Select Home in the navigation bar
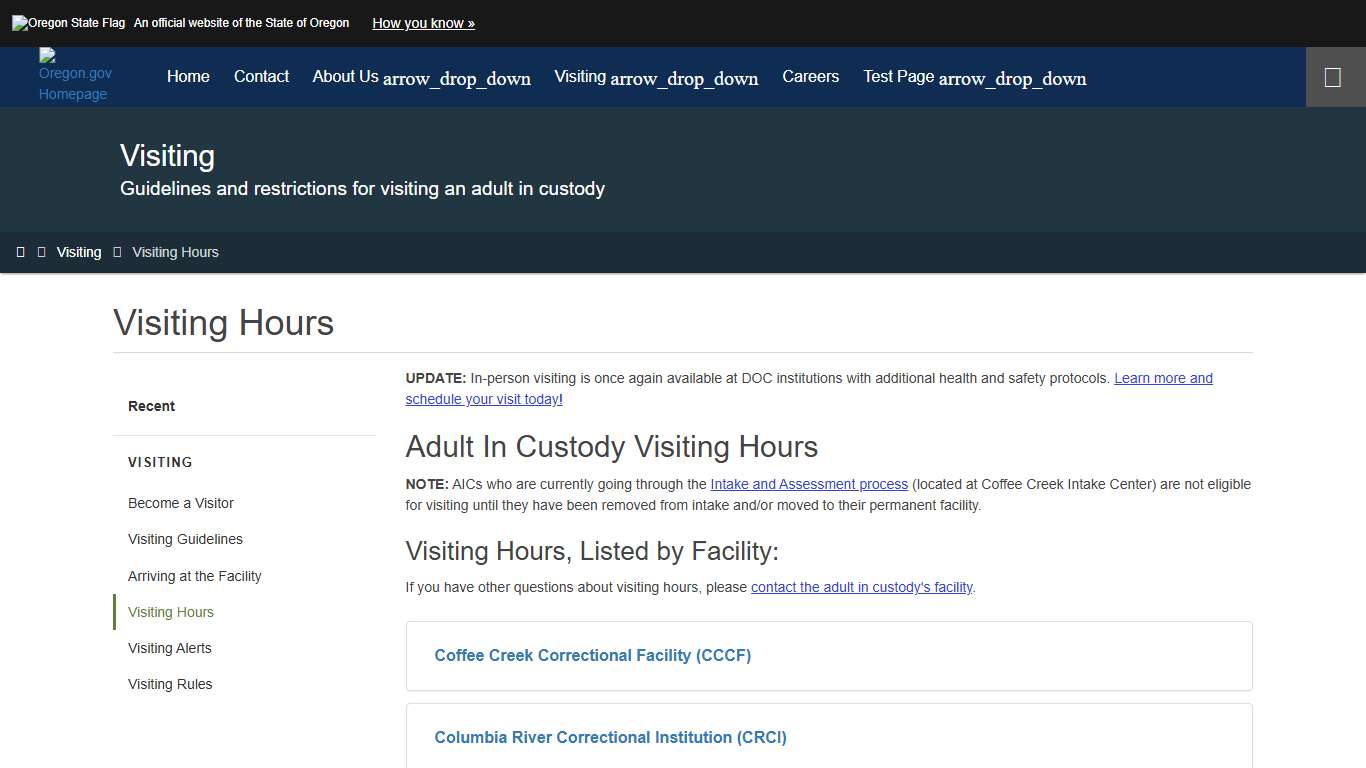 tap(188, 76)
